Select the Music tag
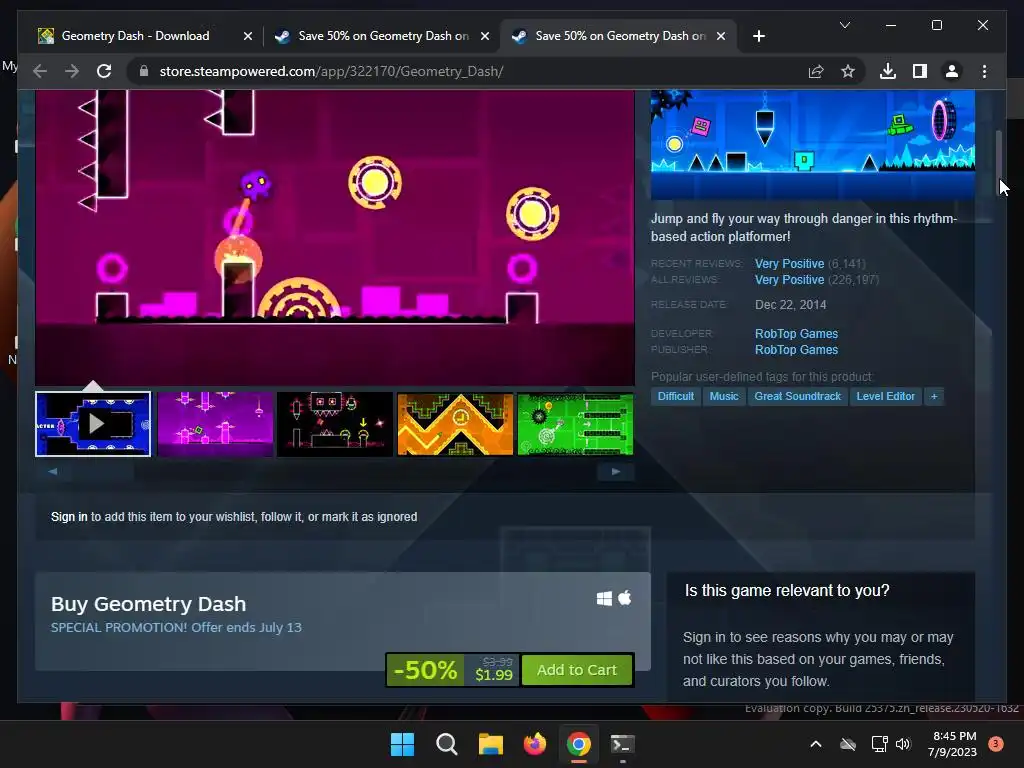Screen dimensions: 1024x768 pyautogui.click(x=724, y=396)
